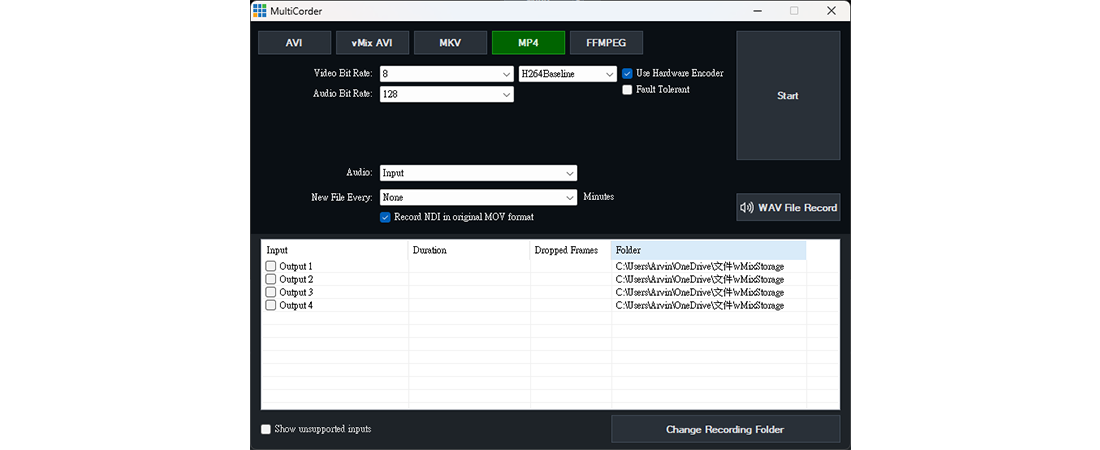Minimize the MultiCorder window
The image size is (1100, 450).
(758, 11)
